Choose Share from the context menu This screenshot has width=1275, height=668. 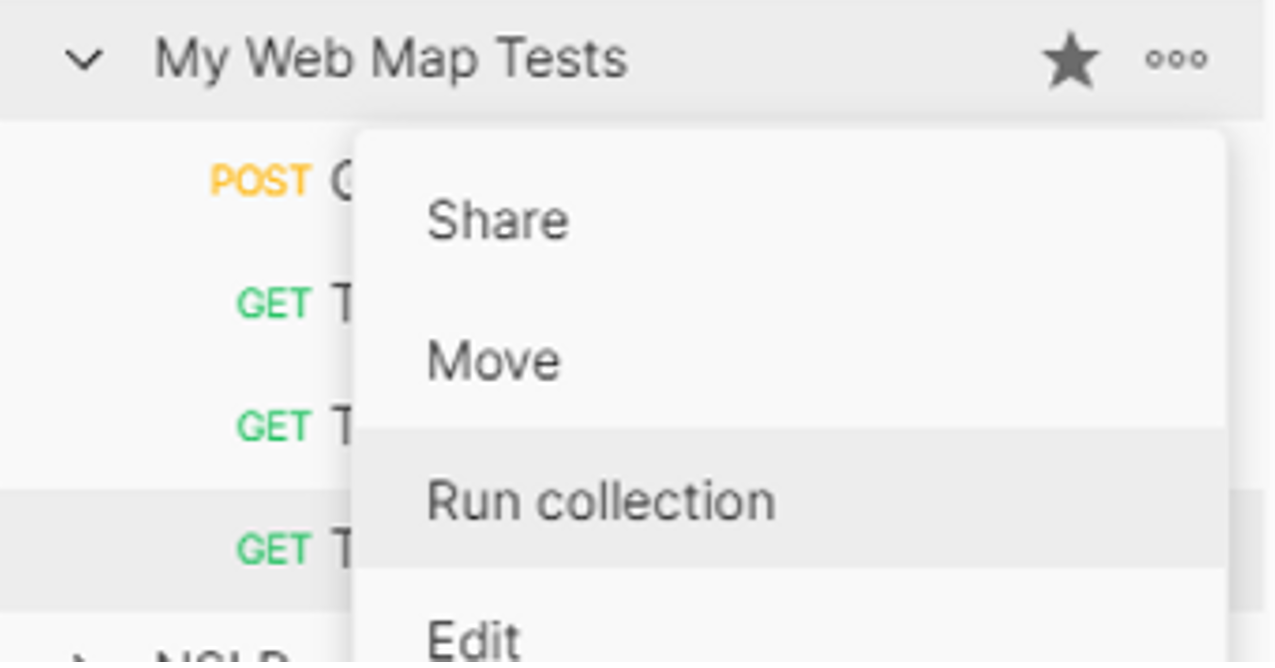pyautogui.click(x=497, y=220)
